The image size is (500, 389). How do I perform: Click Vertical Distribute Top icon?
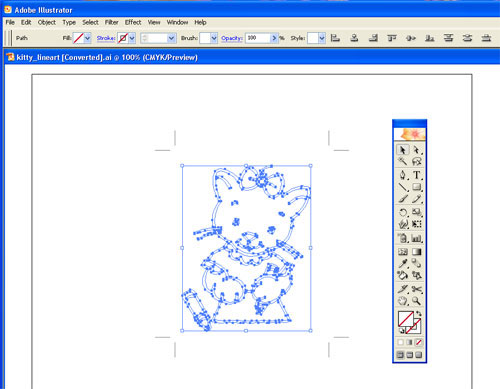449,38
